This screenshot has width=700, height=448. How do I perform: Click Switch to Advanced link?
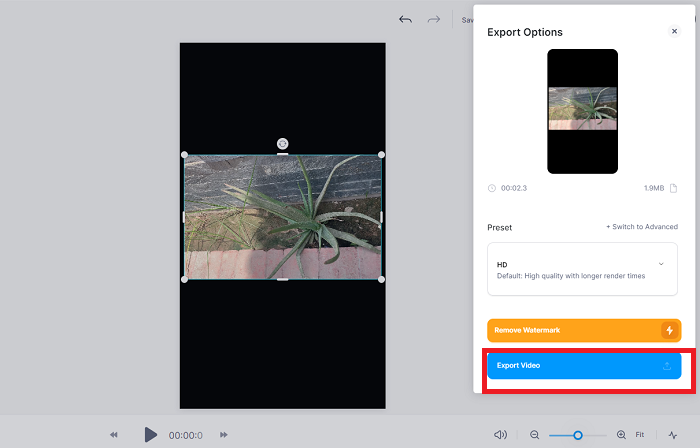(642, 227)
